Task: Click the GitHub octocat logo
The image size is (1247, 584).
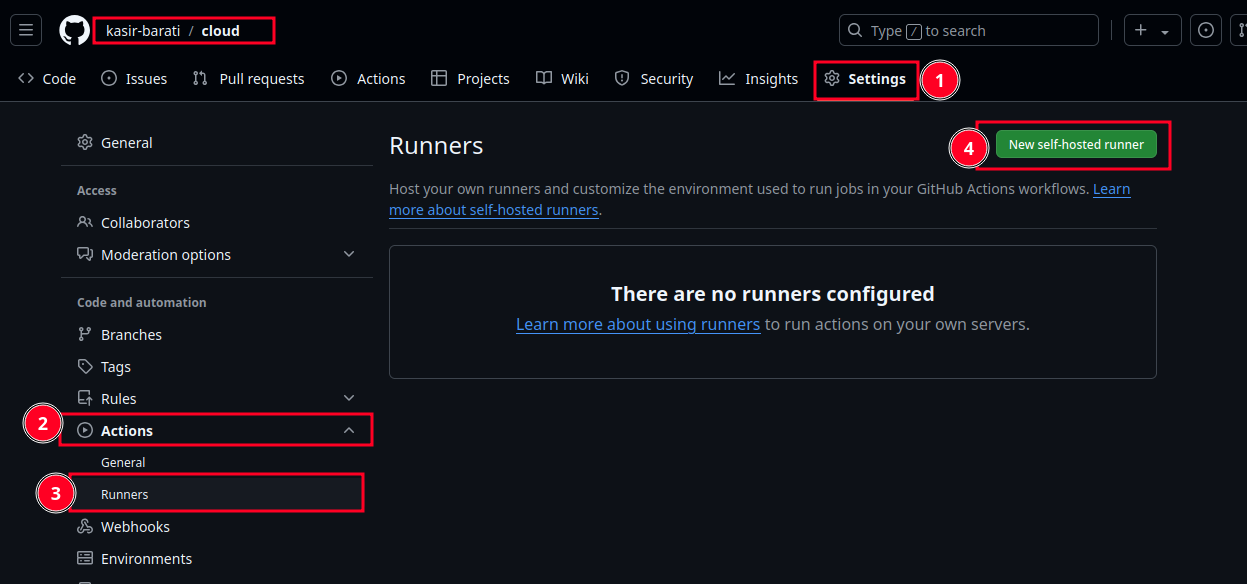Action: [x=73, y=29]
